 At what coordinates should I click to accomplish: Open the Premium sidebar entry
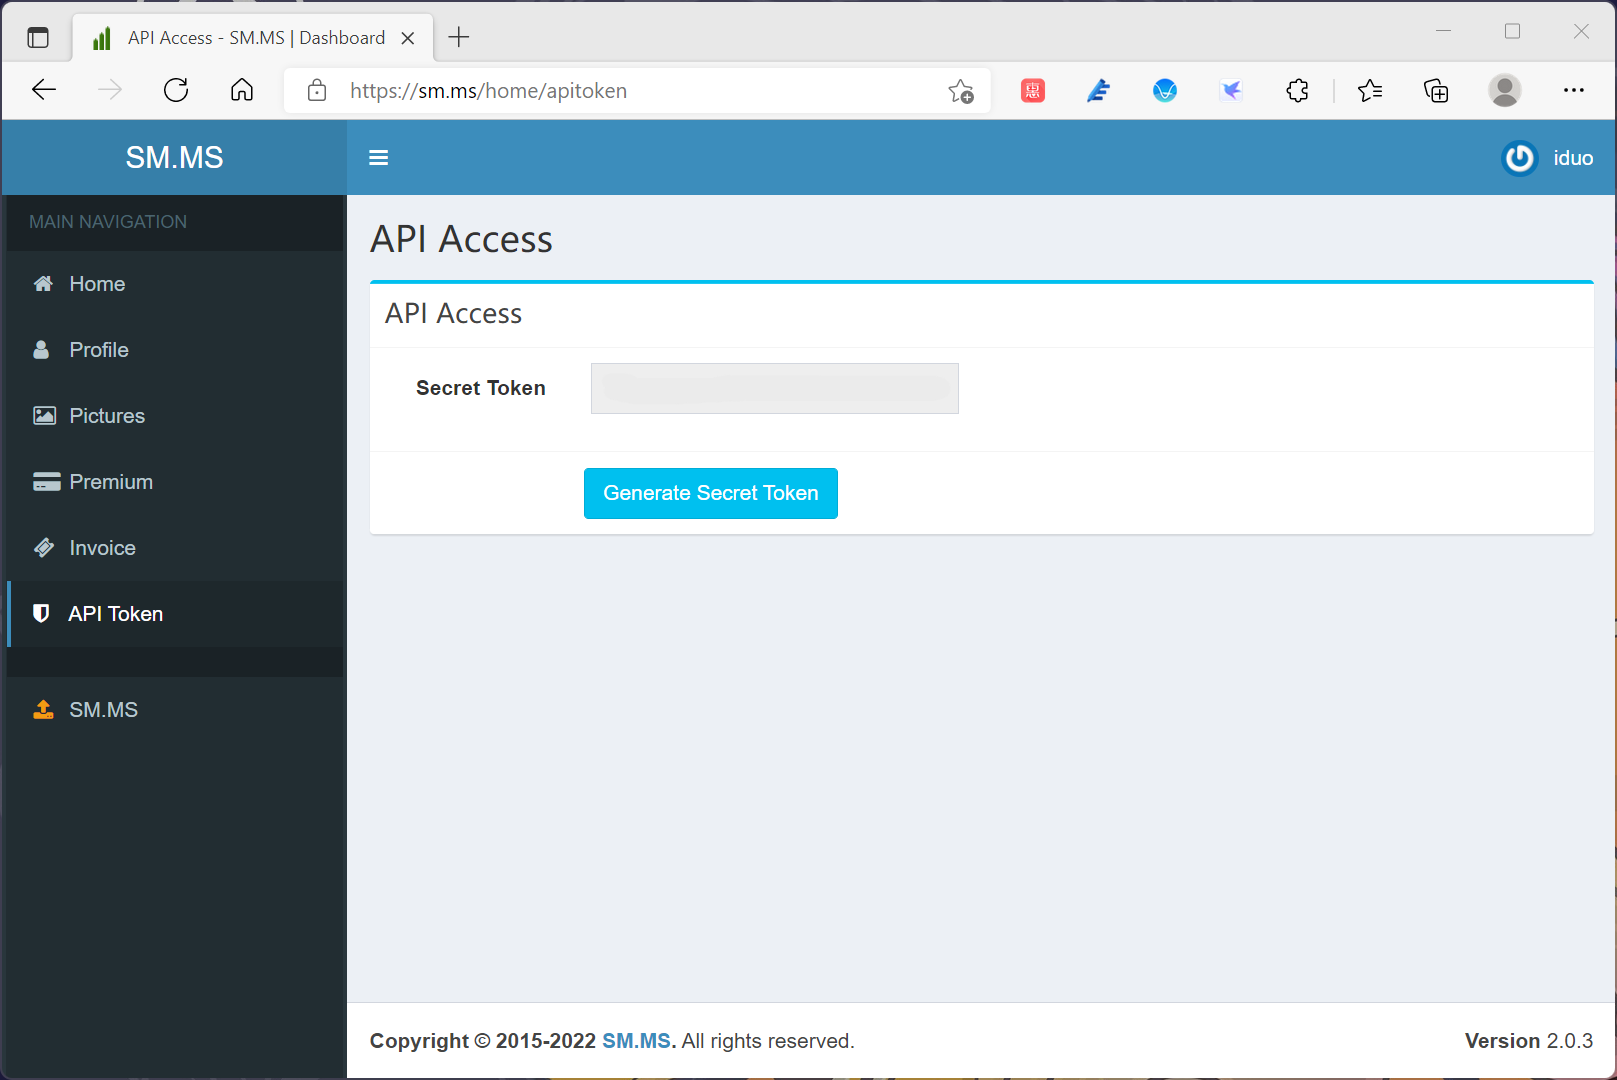(x=175, y=482)
